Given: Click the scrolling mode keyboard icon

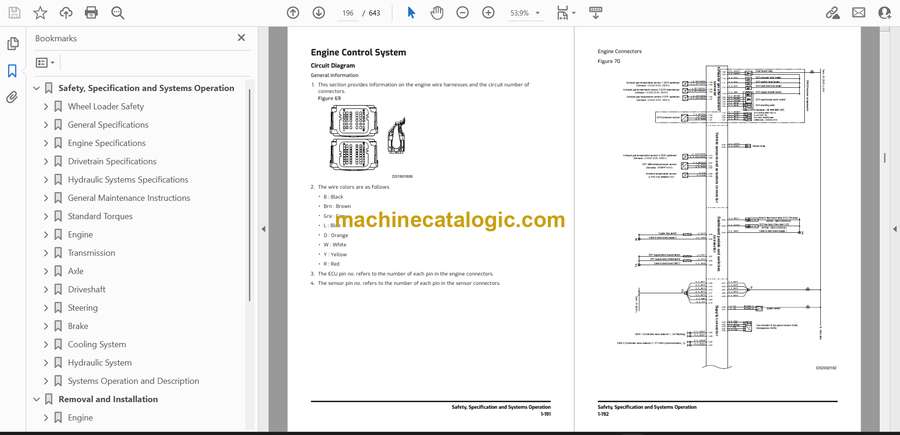Looking at the screenshot, I should [x=595, y=13].
